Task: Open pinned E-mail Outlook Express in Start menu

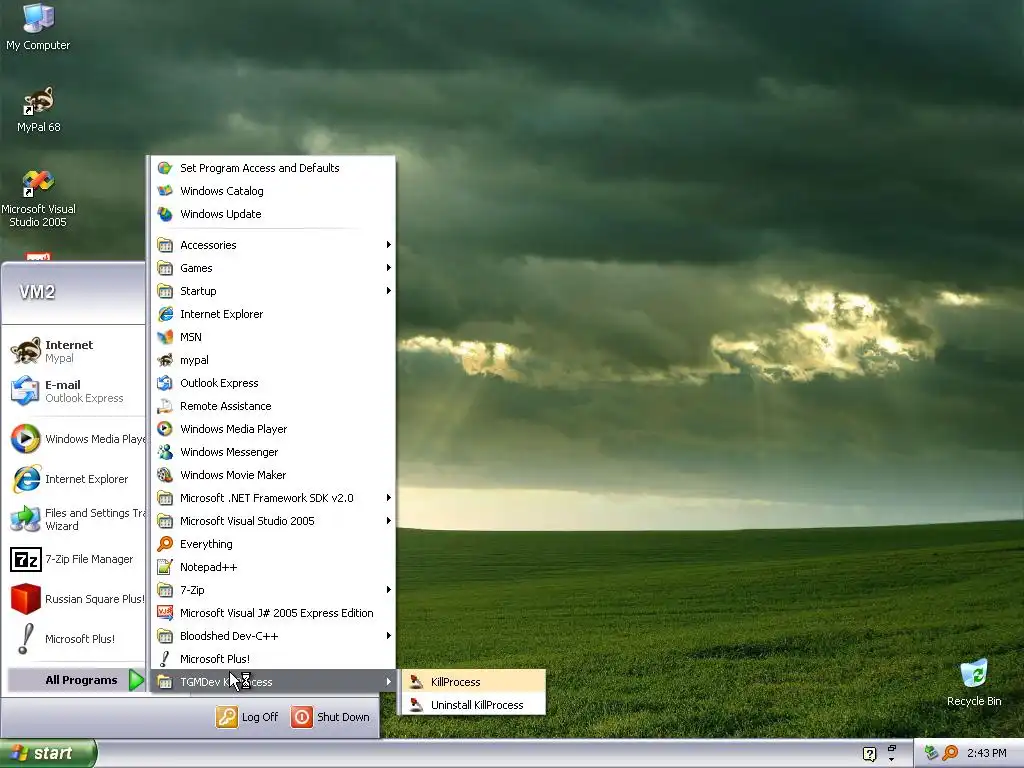Action: (74, 391)
